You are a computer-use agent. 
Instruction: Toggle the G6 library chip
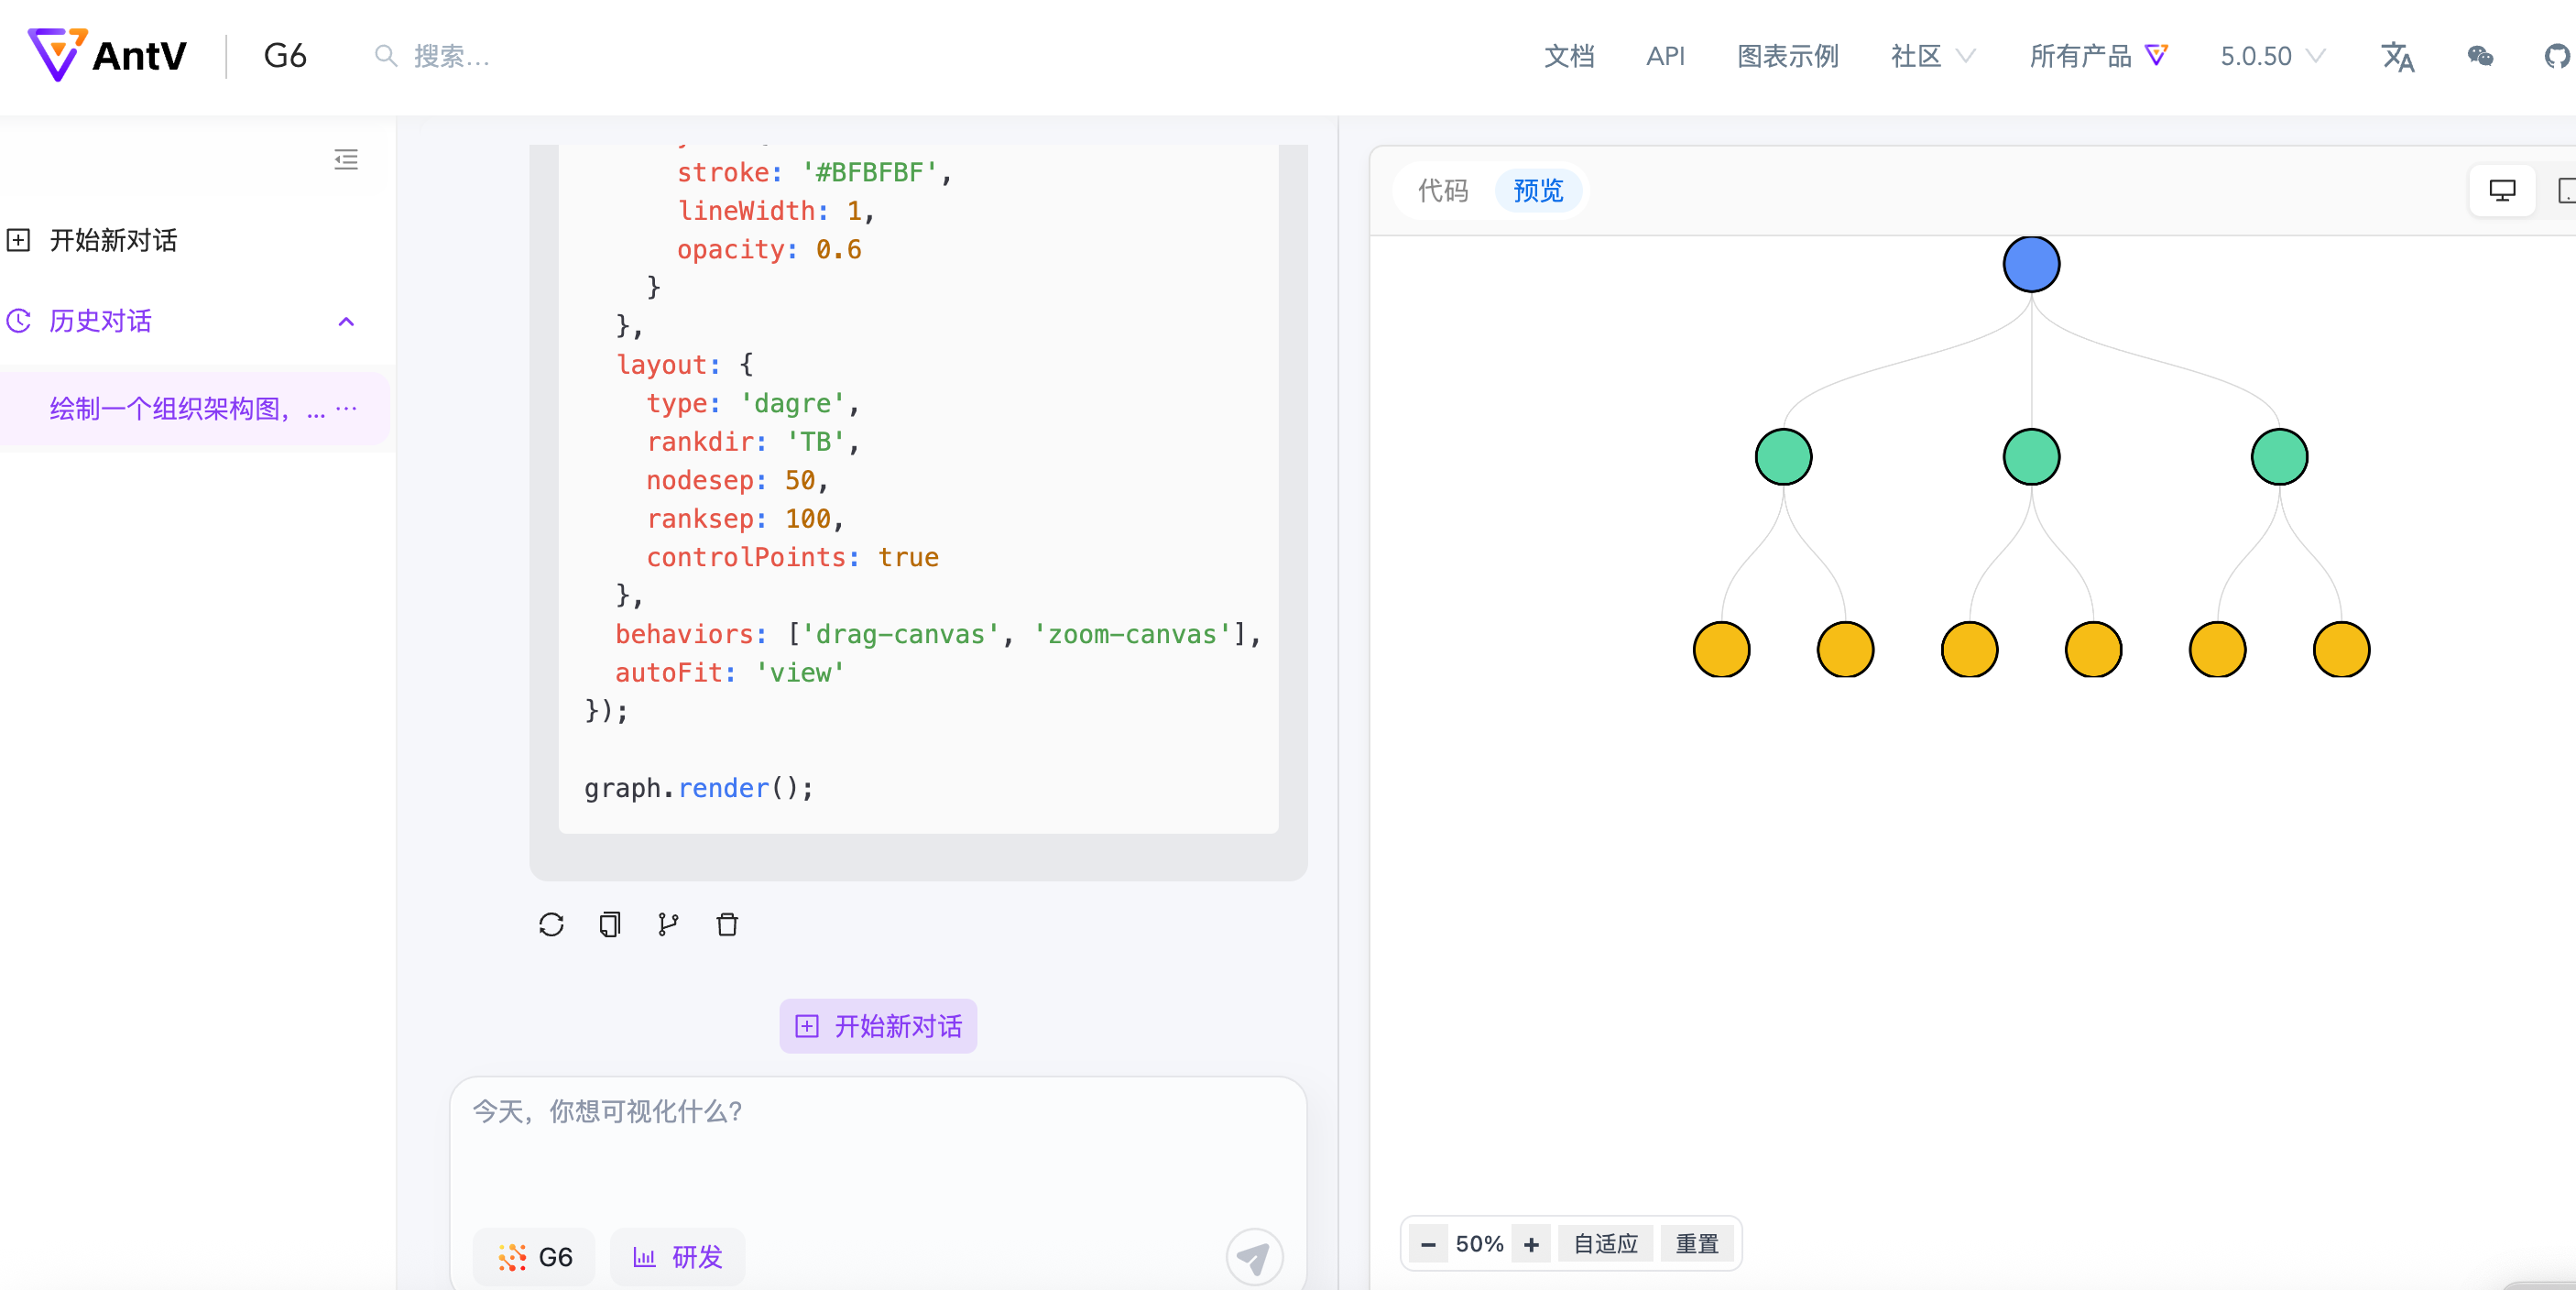click(x=535, y=1256)
